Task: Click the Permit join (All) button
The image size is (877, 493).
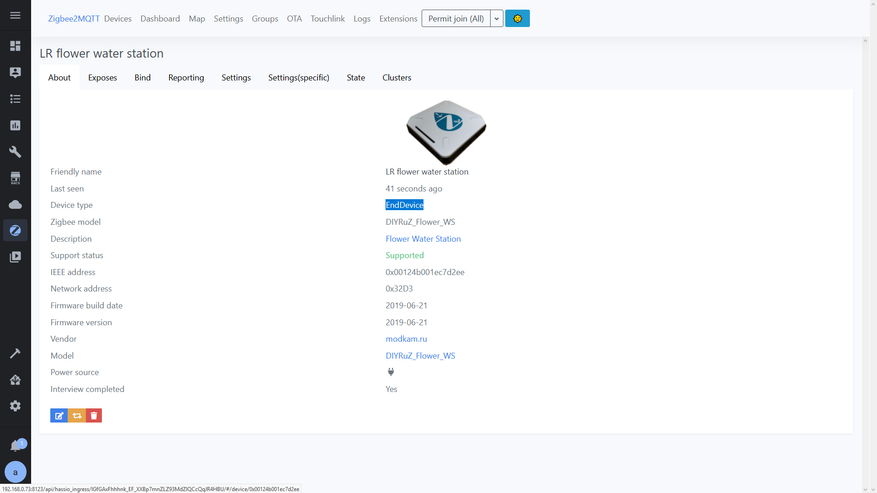Action: 456,19
